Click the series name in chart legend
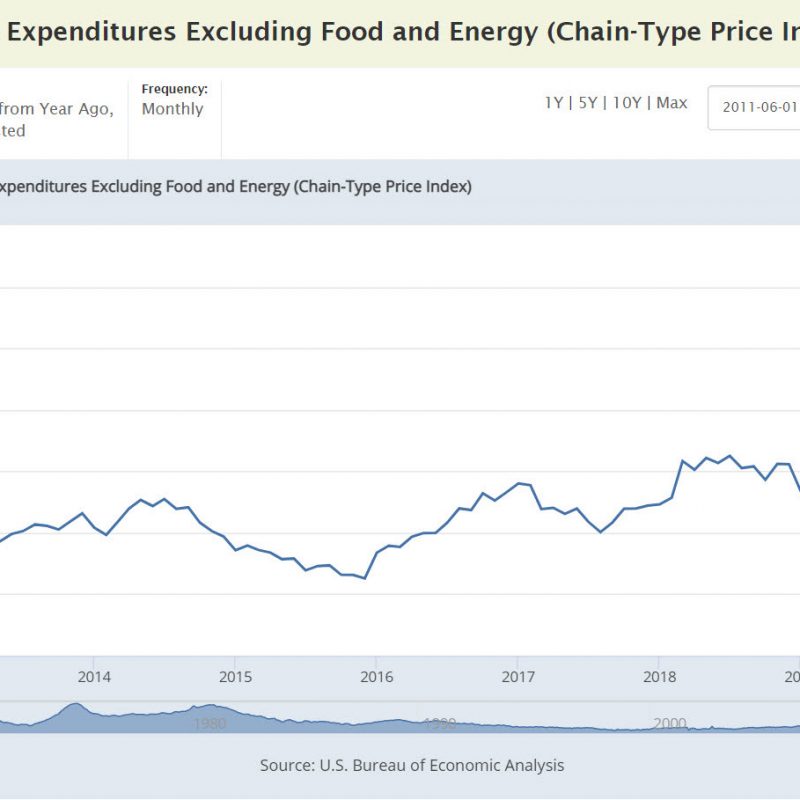The image size is (800, 800). coord(236,186)
